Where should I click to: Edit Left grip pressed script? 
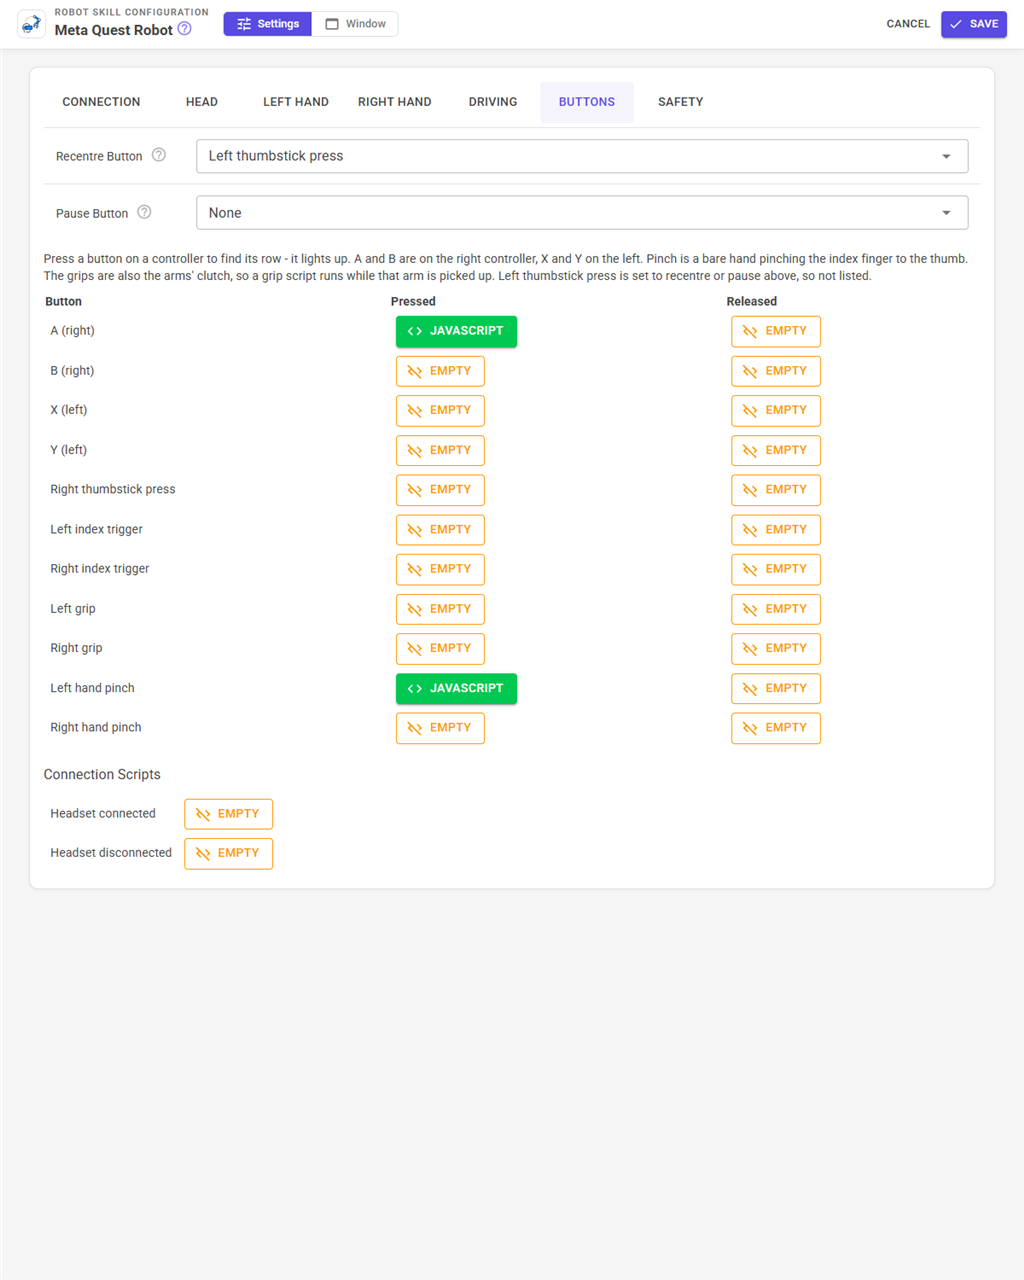440,609
